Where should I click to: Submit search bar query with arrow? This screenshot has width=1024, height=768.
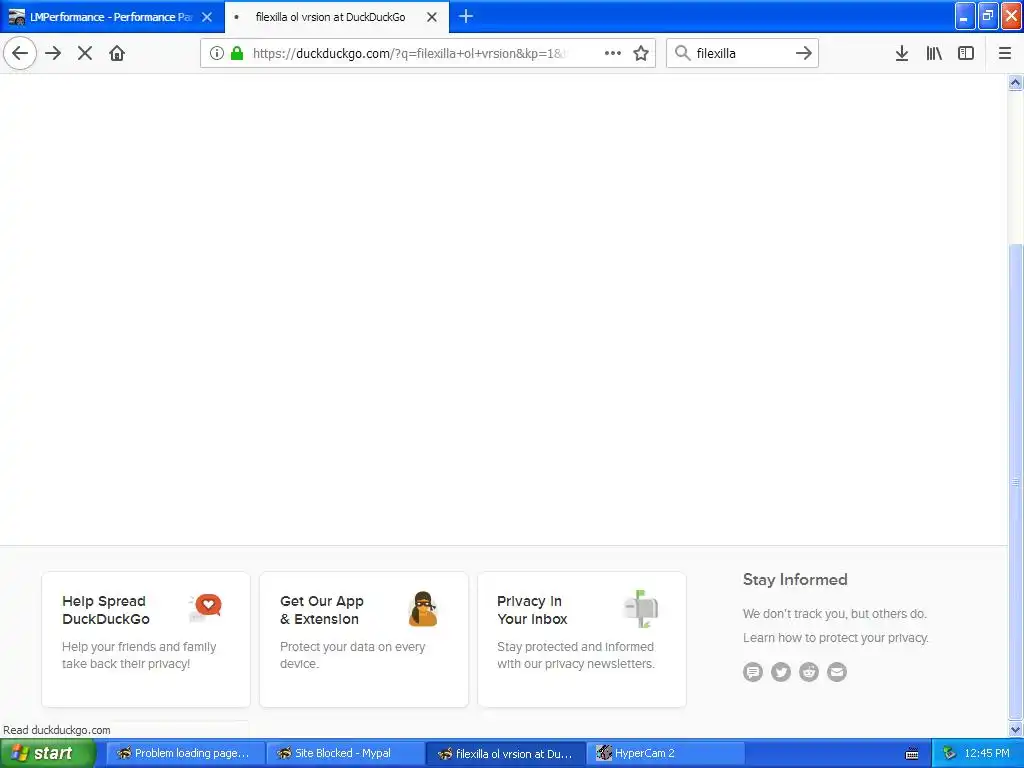(804, 53)
